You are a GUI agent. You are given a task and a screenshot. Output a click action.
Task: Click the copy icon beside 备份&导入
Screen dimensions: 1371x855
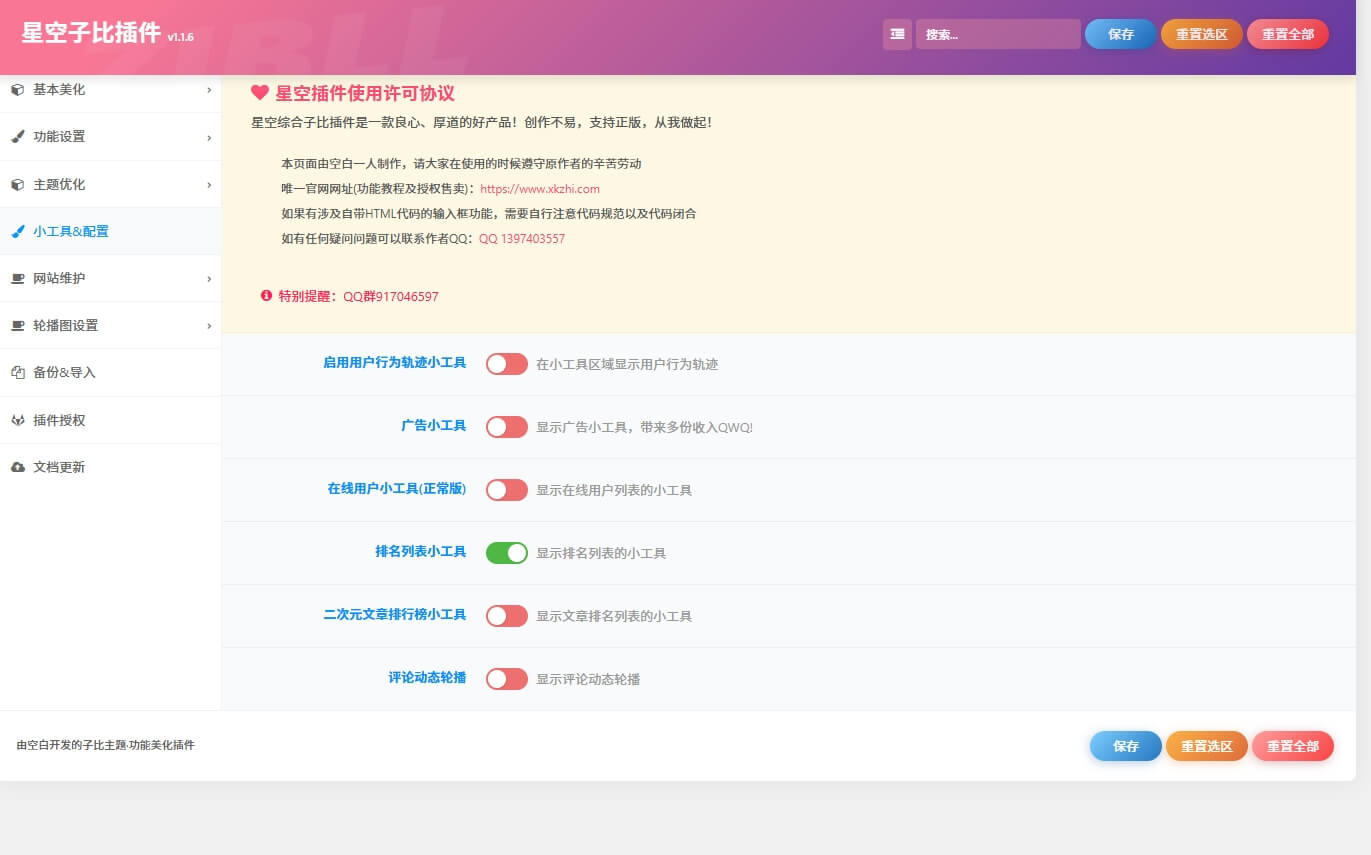(17, 373)
